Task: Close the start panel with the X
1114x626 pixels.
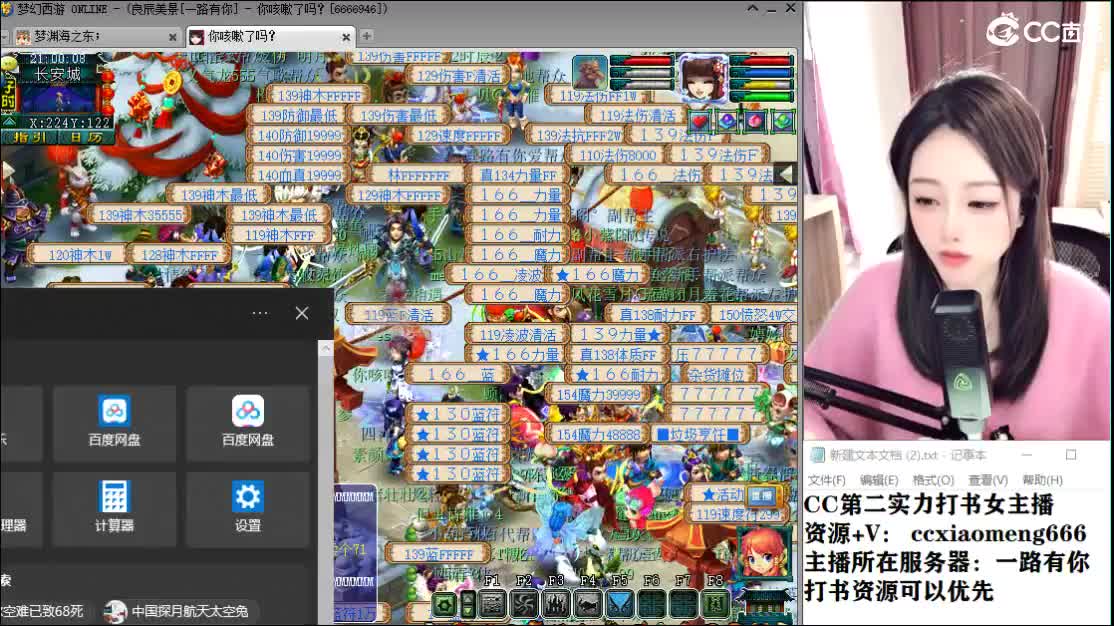Action: pyautogui.click(x=302, y=313)
